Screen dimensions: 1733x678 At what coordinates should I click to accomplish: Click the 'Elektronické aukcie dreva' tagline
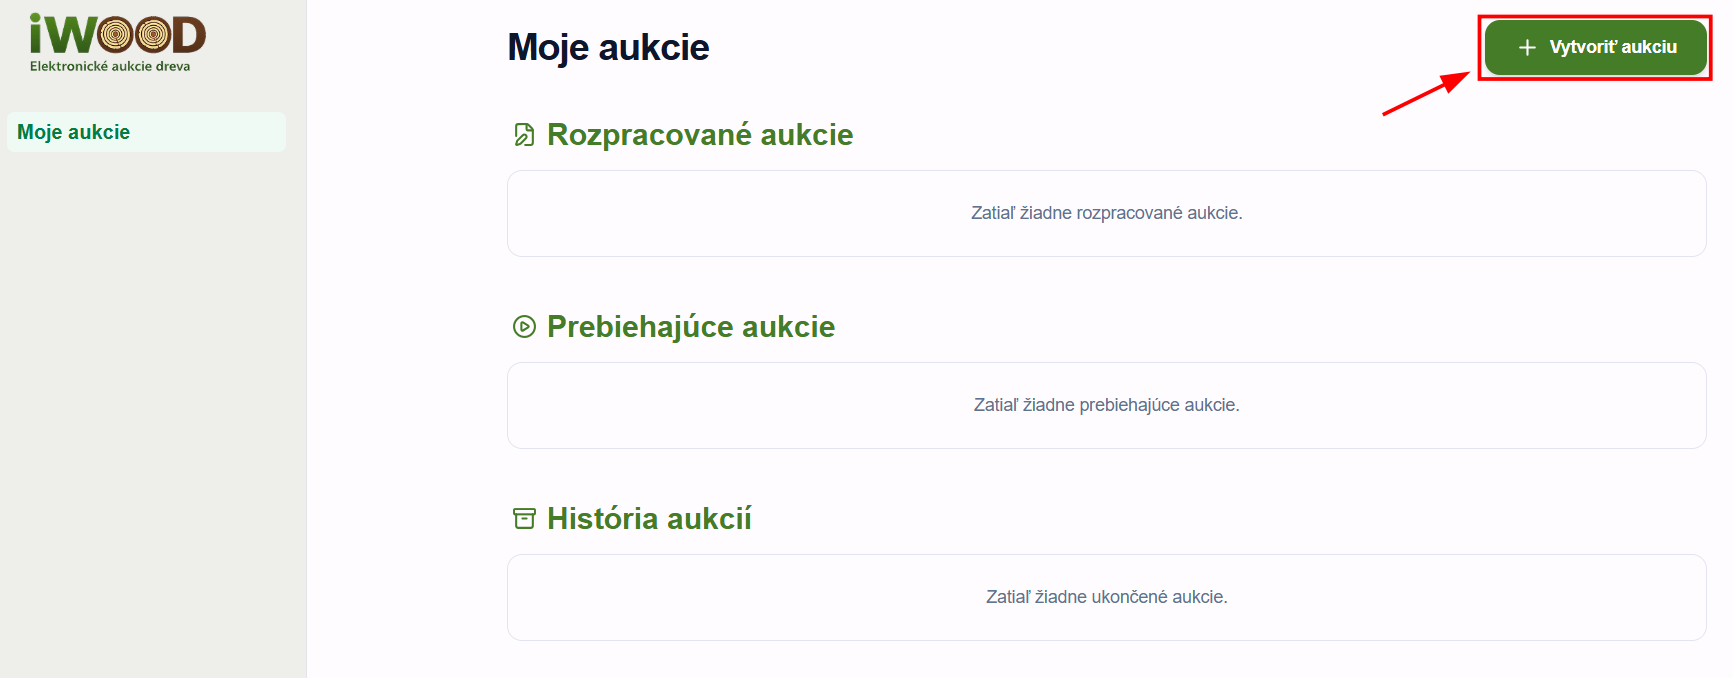(x=110, y=67)
